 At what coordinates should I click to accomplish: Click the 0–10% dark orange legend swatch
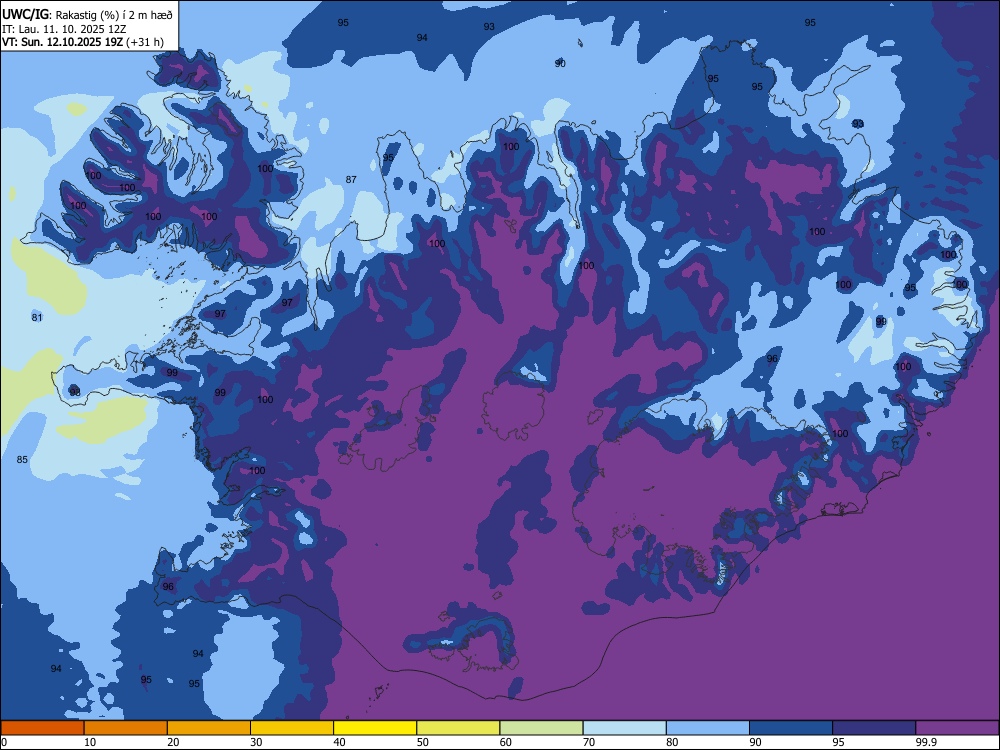coord(43,728)
